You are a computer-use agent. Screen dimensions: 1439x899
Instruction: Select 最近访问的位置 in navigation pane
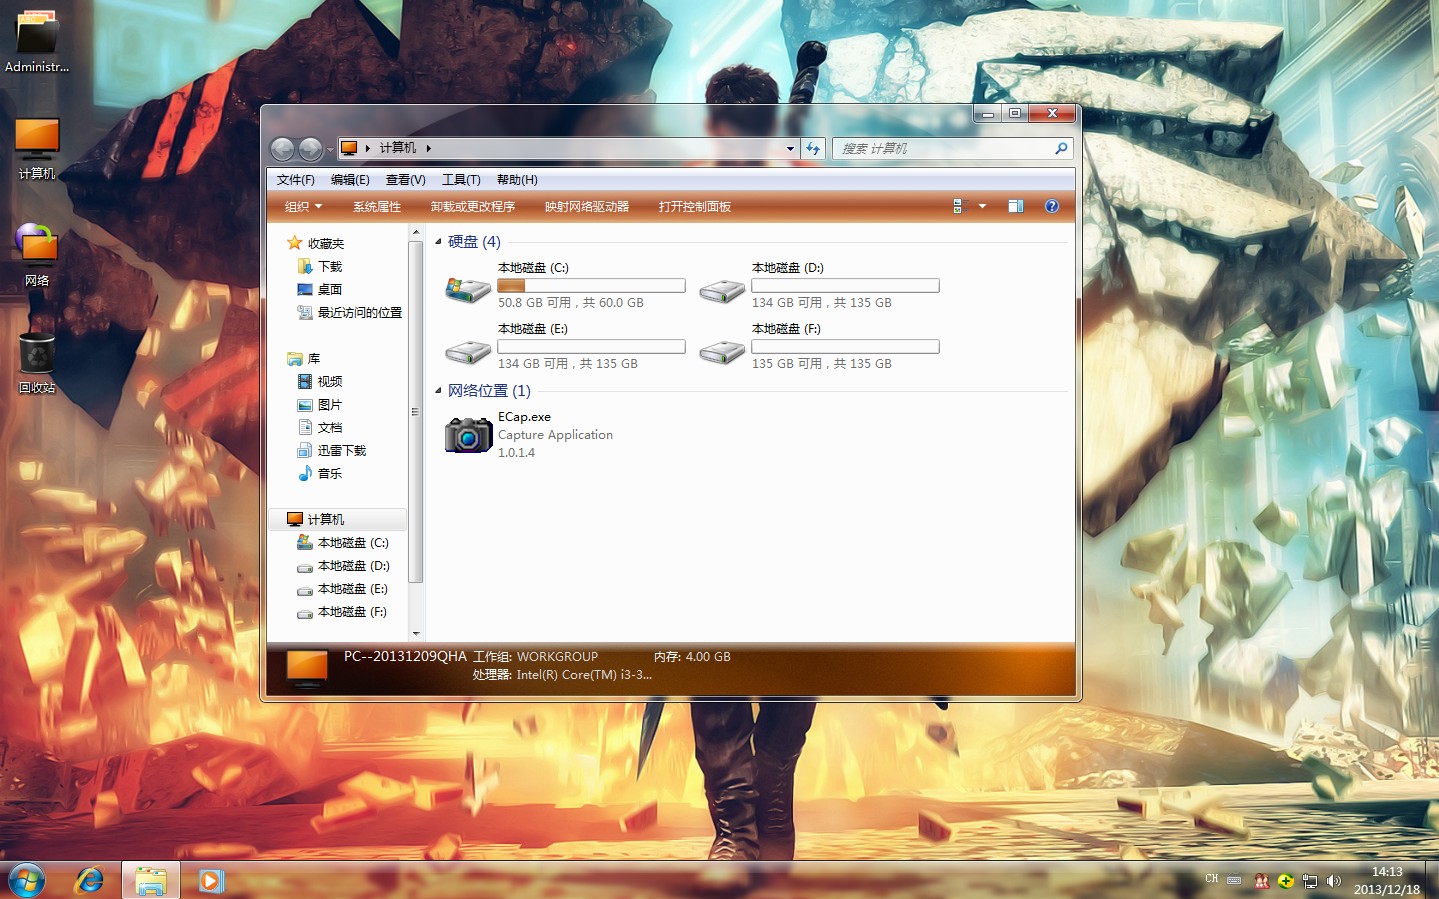pyautogui.click(x=360, y=312)
